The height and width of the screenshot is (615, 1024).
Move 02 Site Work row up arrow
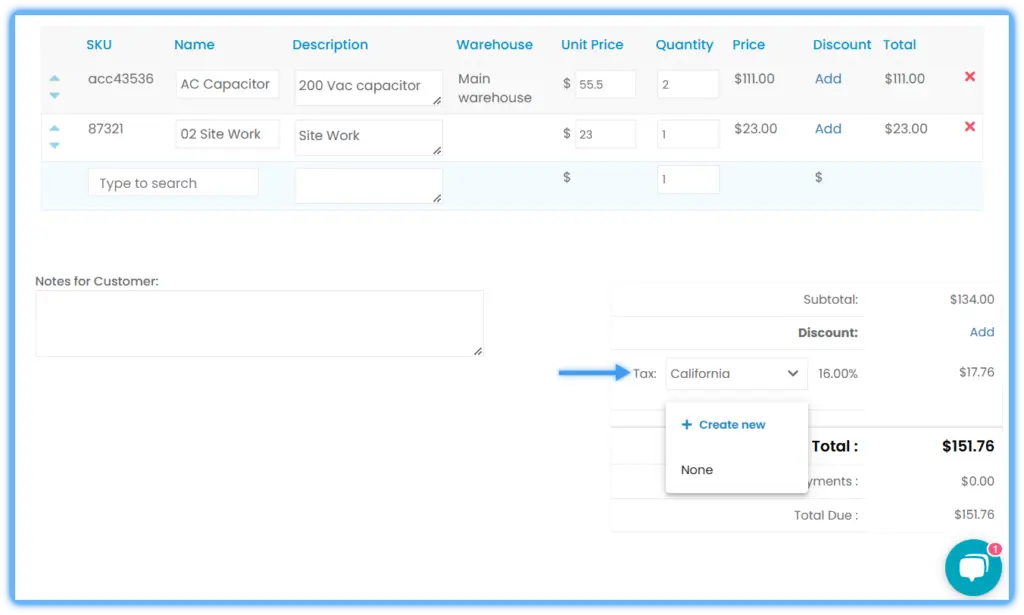tap(55, 129)
